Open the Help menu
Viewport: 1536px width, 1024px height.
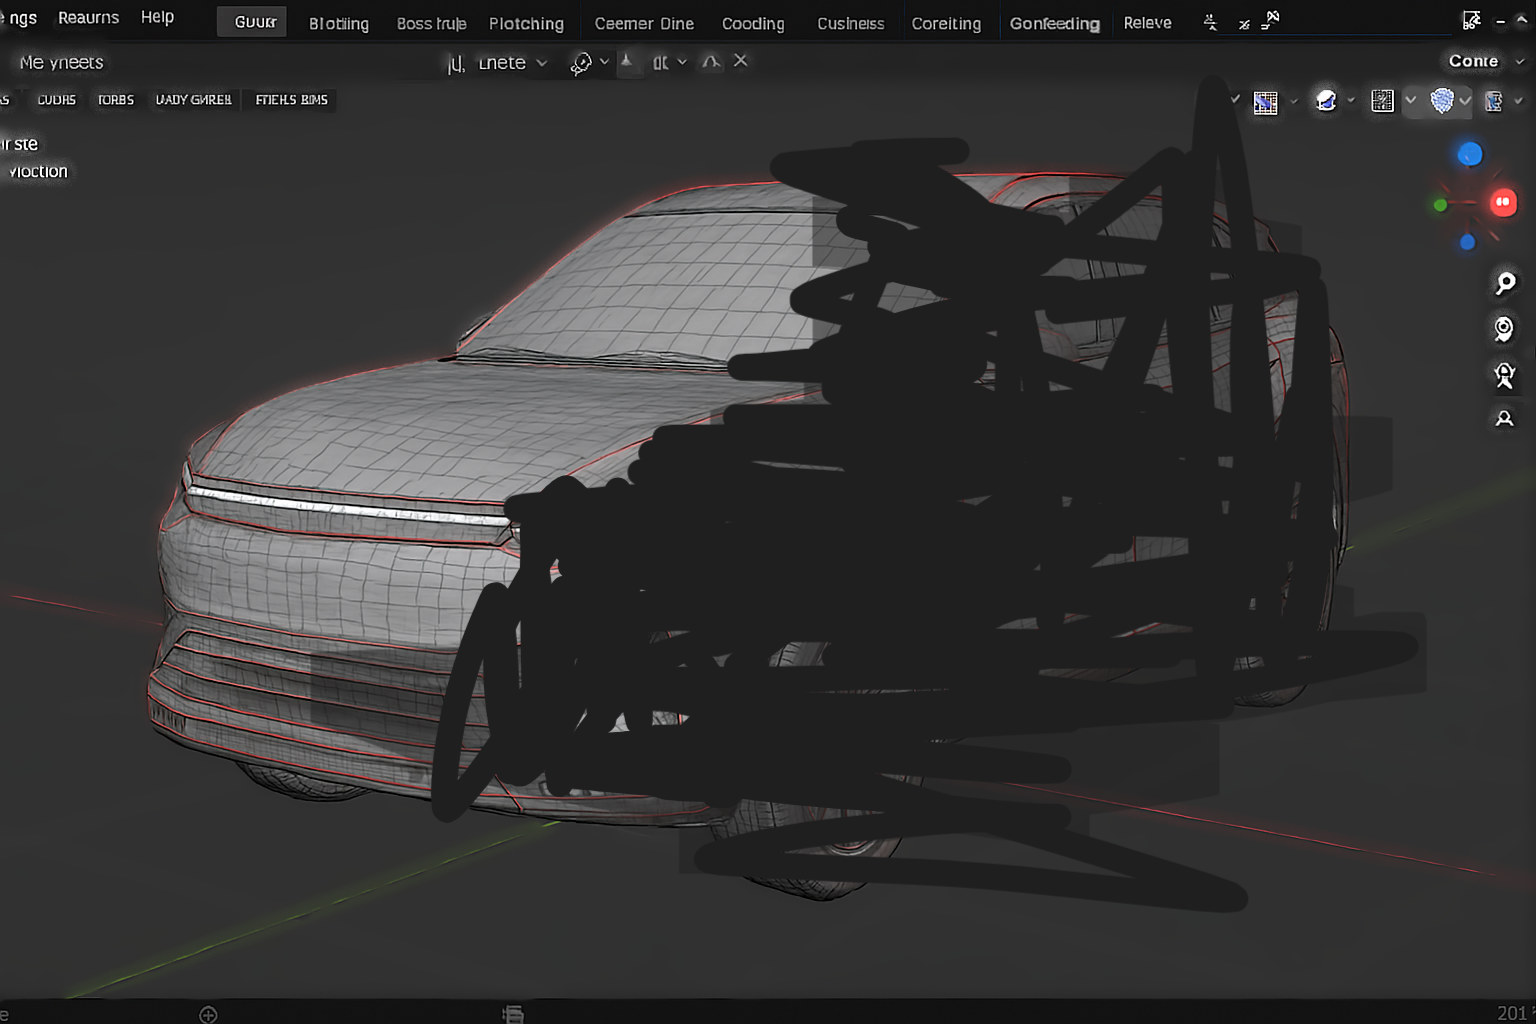click(157, 17)
